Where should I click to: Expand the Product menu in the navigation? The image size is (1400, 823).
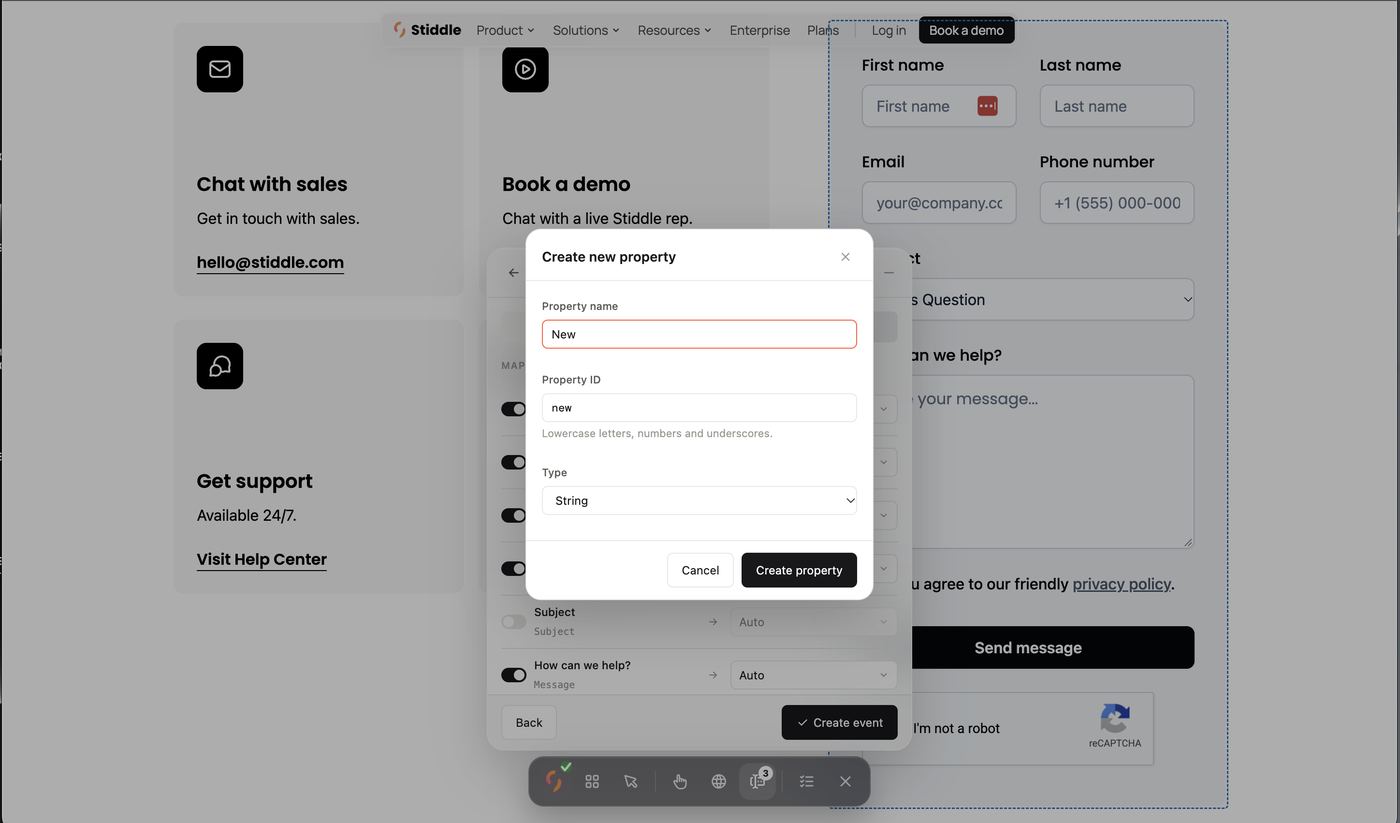click(x=505, y=30)
